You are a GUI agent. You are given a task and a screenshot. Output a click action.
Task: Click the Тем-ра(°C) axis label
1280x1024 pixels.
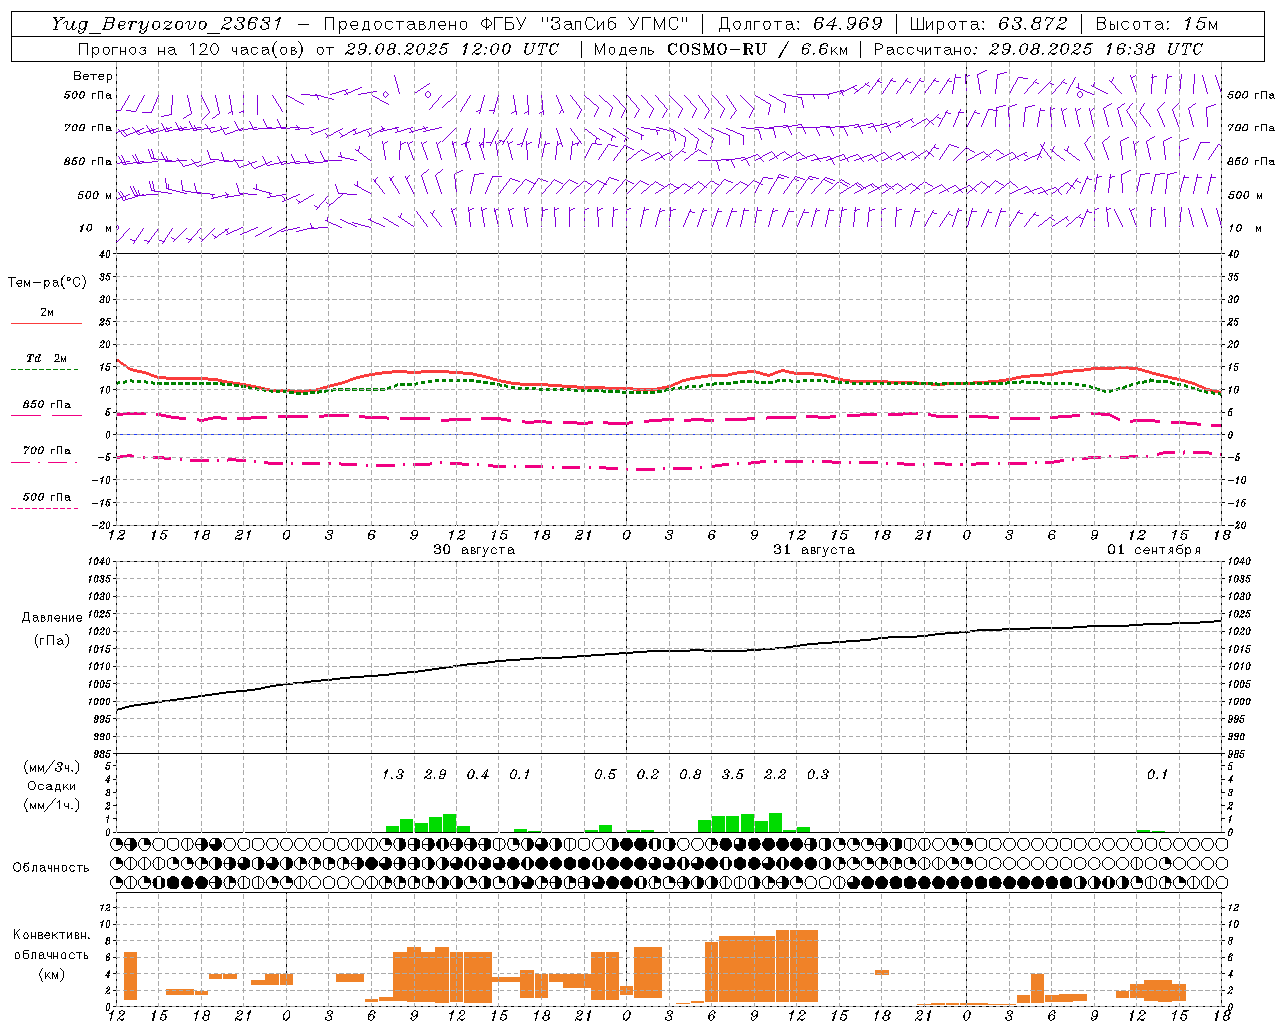(x=47, y=283)
